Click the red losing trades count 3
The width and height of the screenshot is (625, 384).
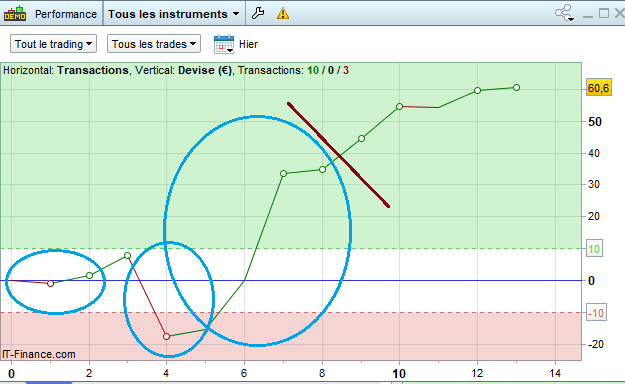(346, 70)
